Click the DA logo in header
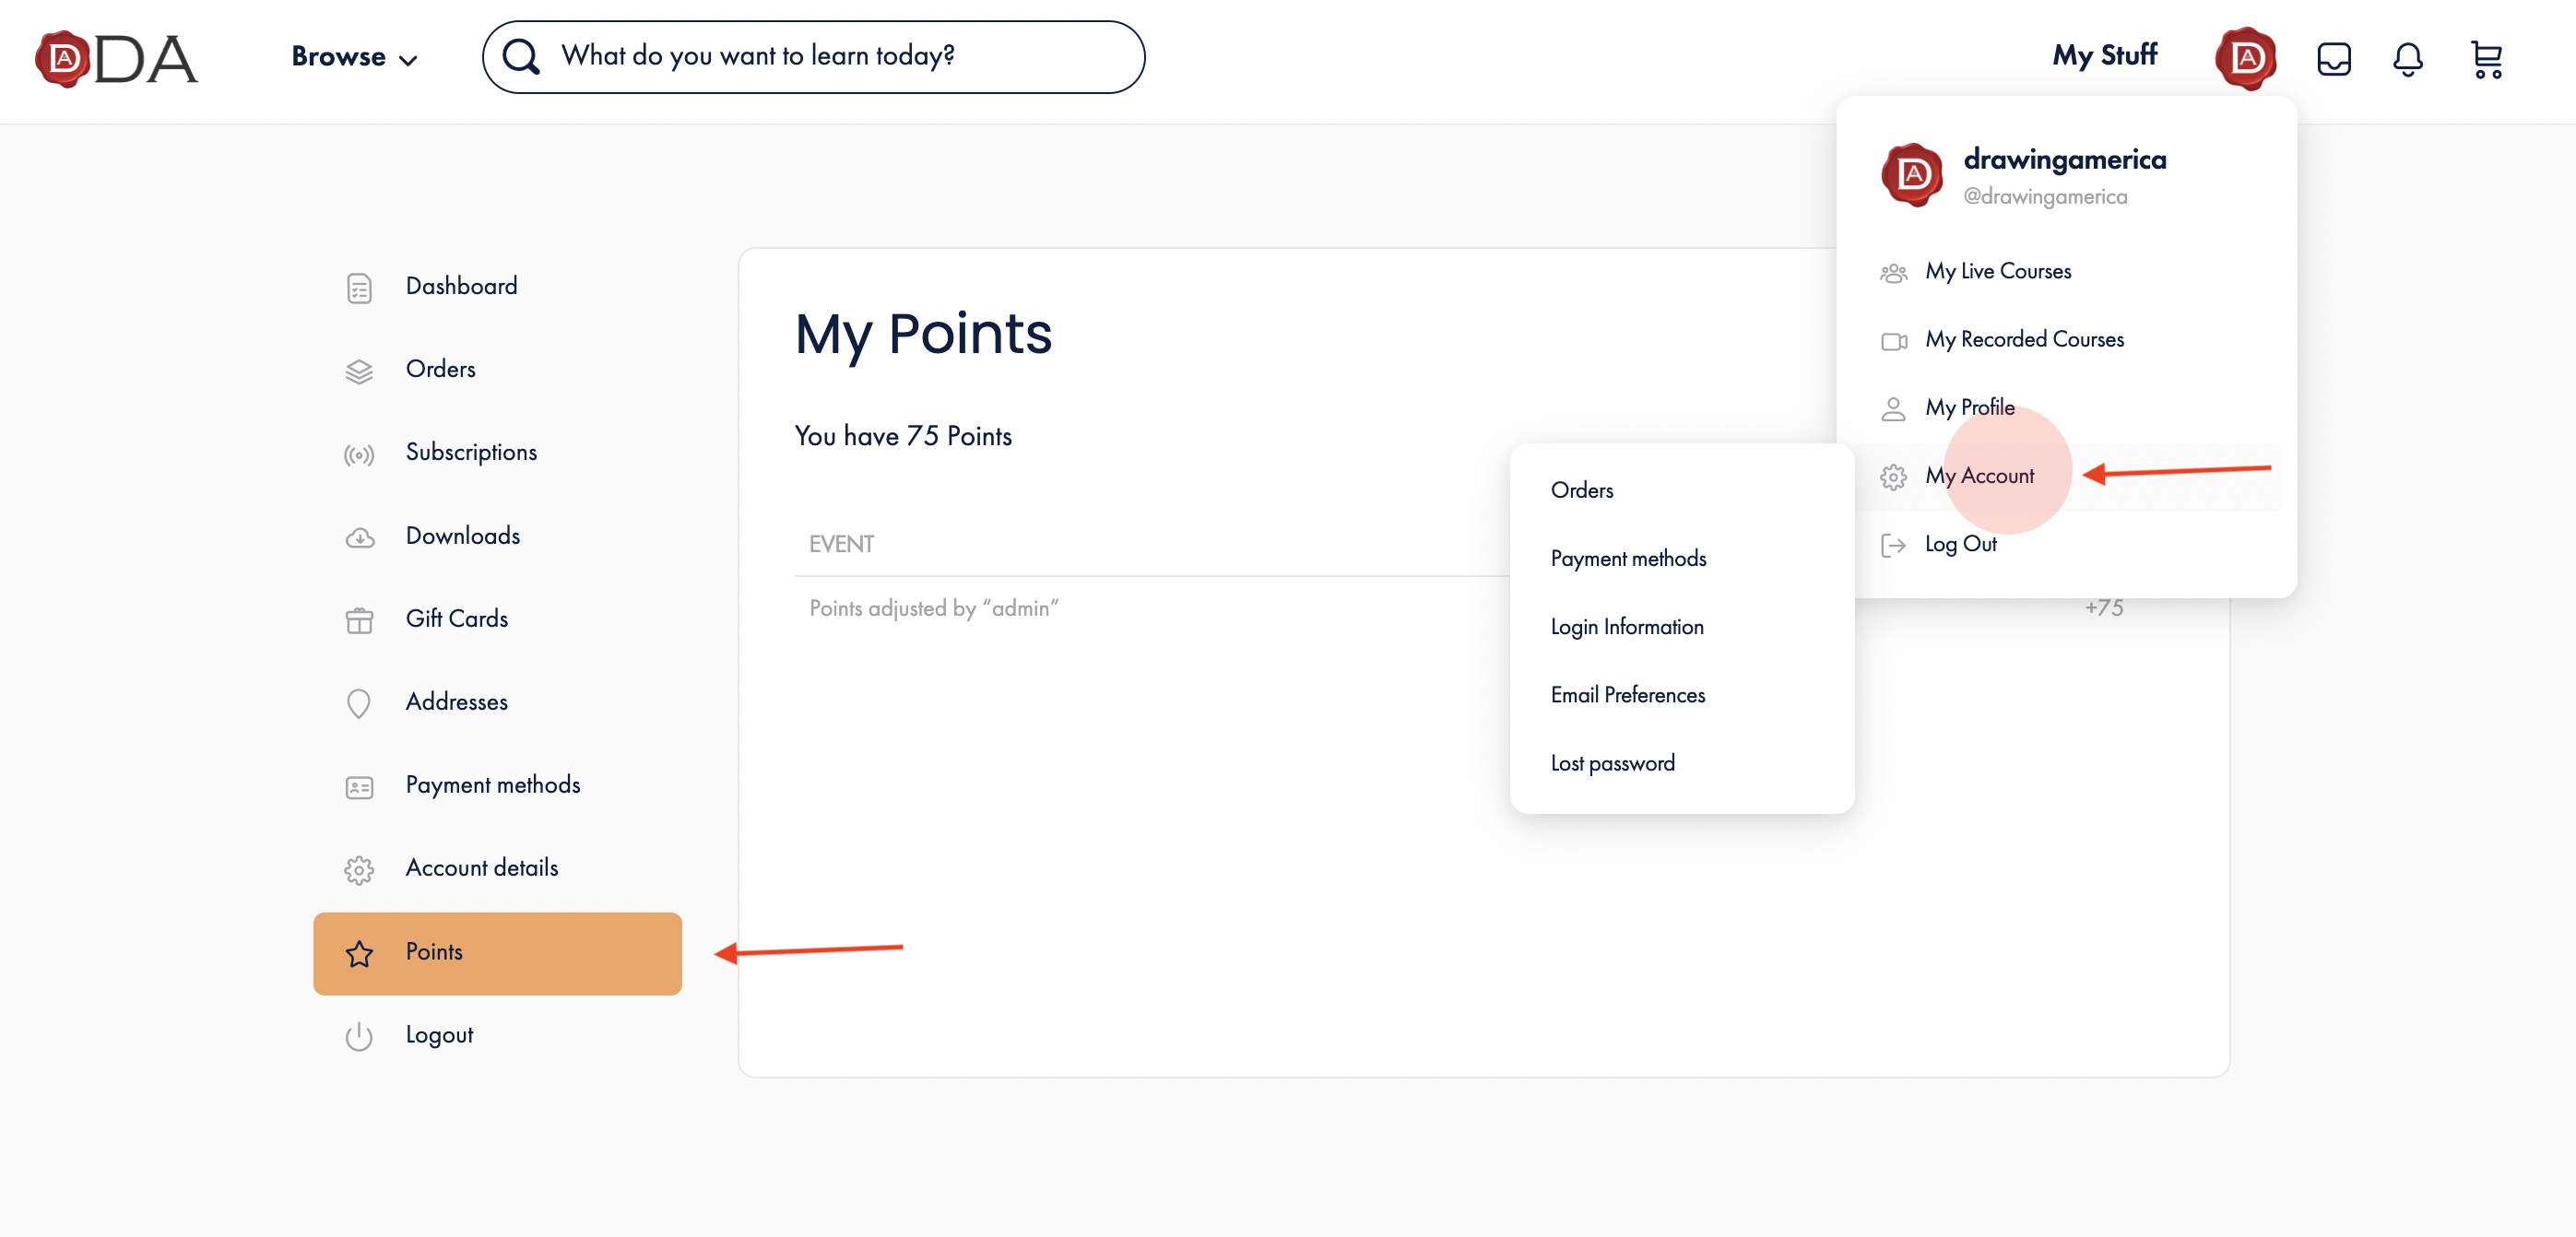2576x1237 pixels. click(x=116, y=59)
